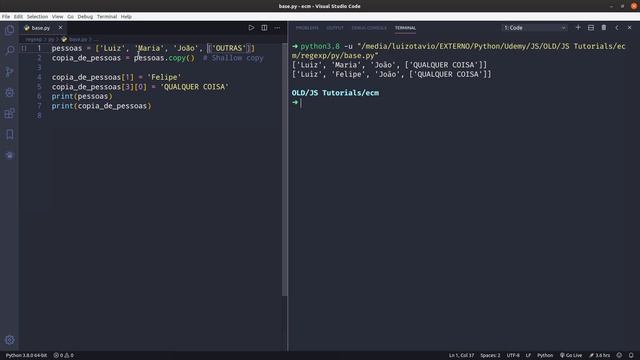Switch to the PROBLEMS panel tab
The width and height of the screenshot is (640, 360).
[307, 28]
